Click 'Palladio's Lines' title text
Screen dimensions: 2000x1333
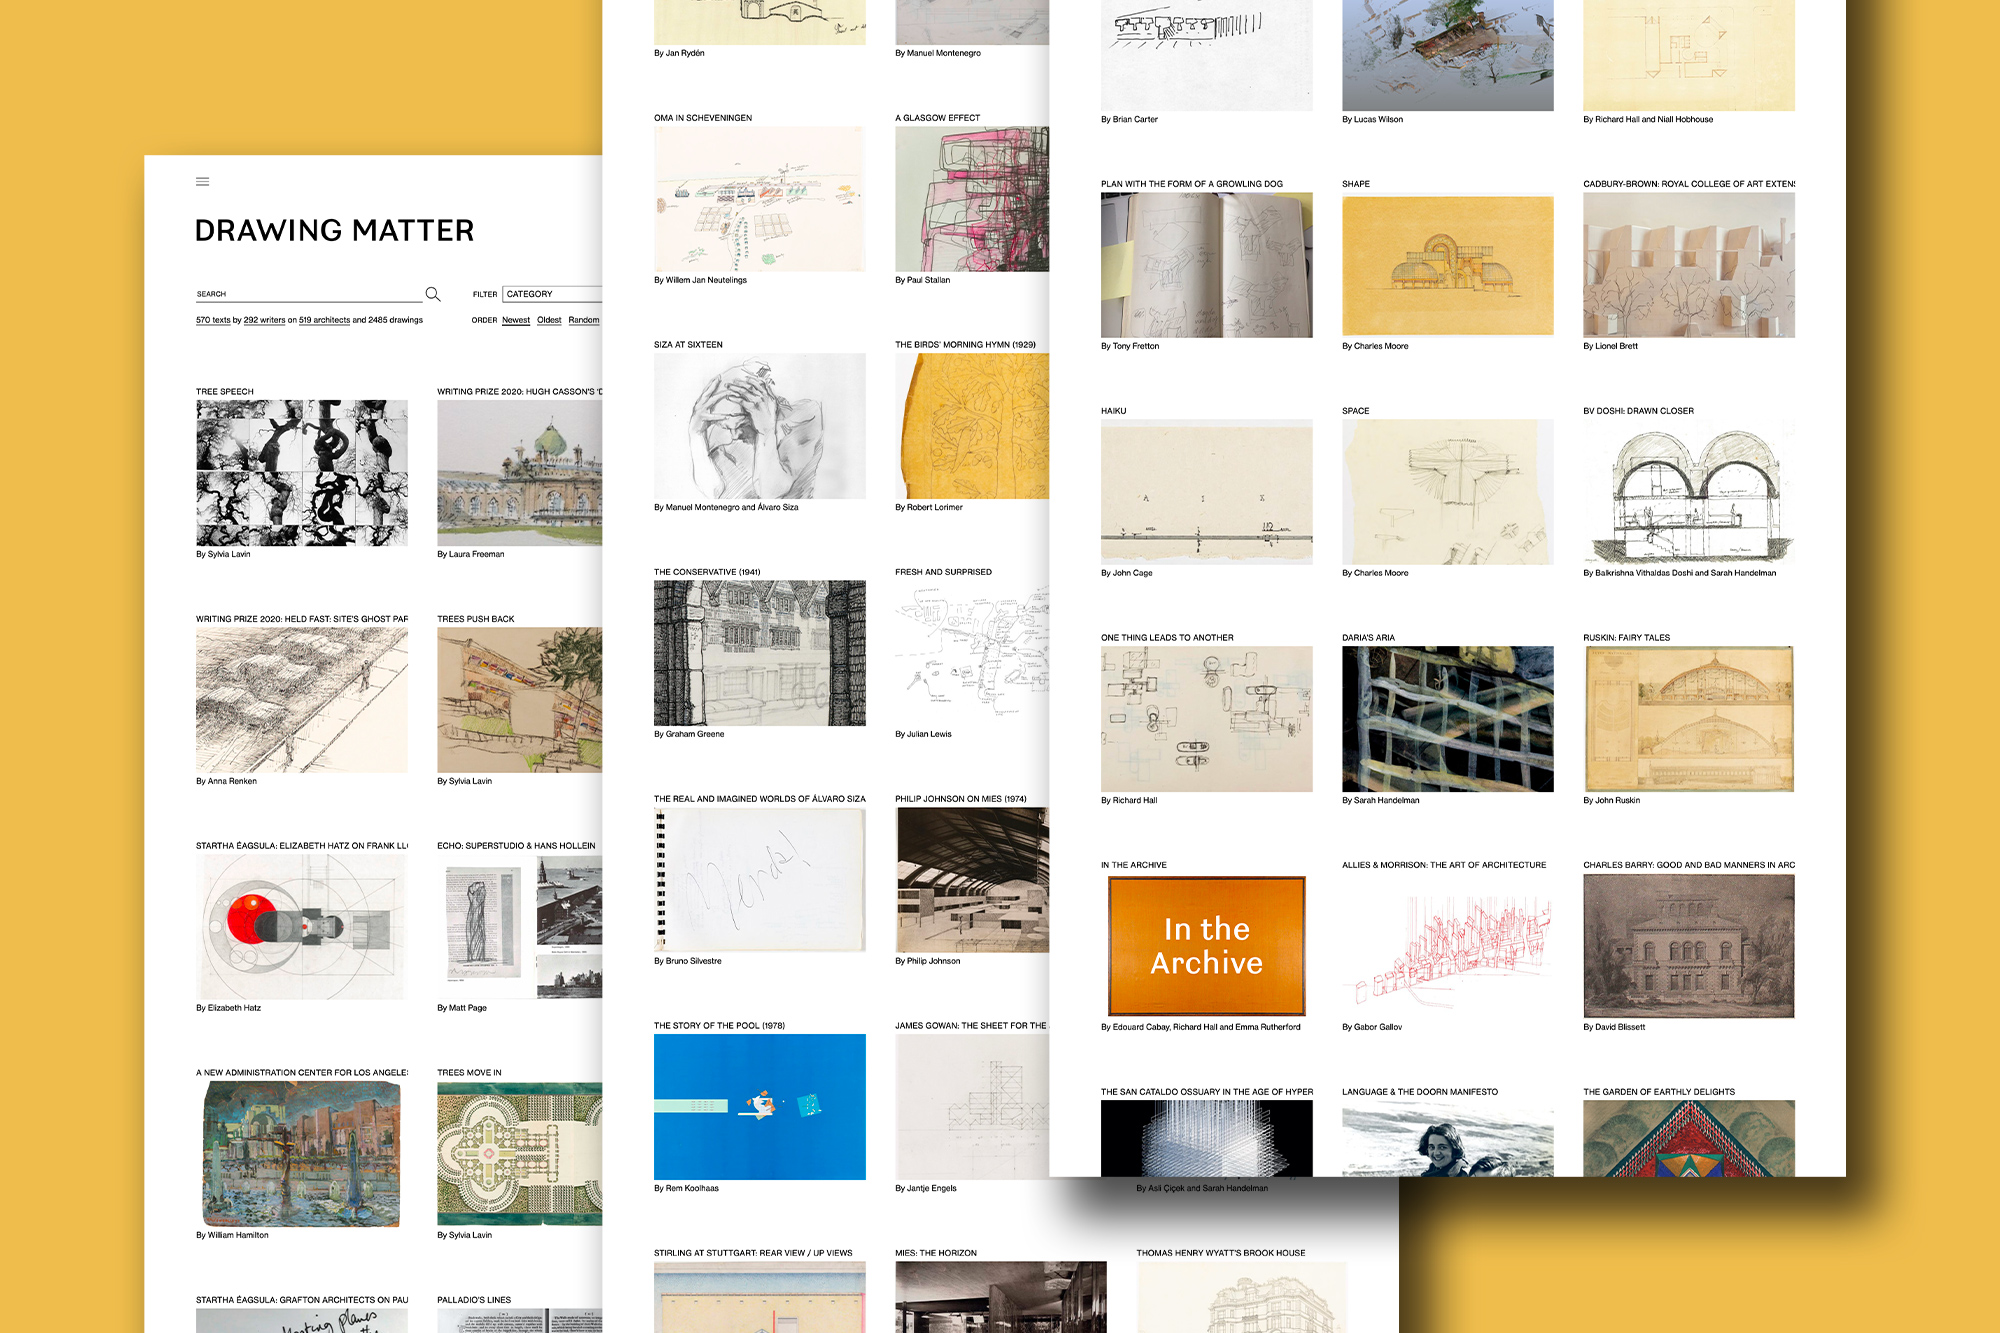coord(474,1300)
